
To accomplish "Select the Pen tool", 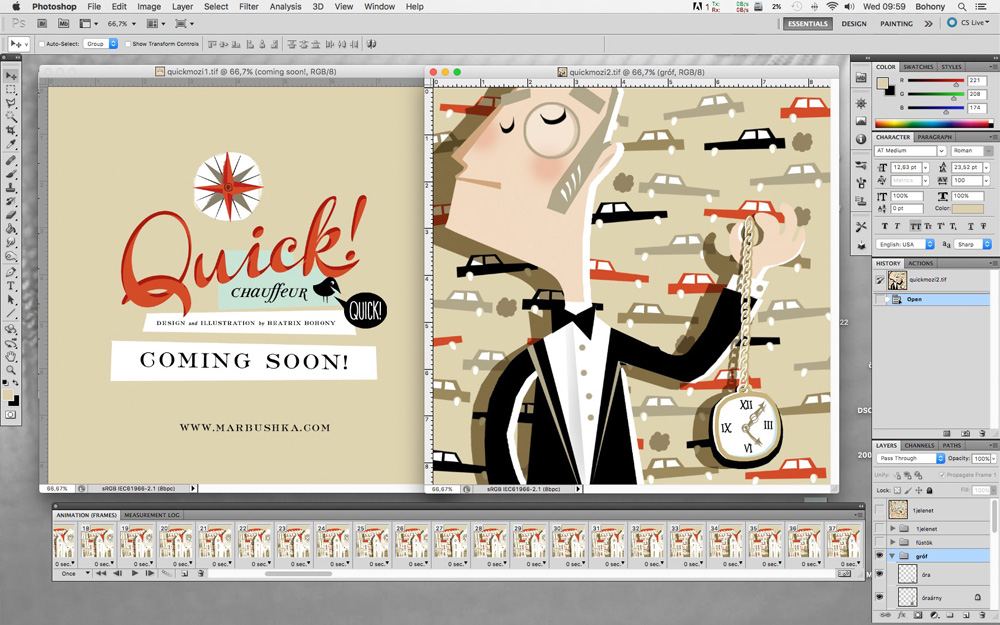I will 11,272.
